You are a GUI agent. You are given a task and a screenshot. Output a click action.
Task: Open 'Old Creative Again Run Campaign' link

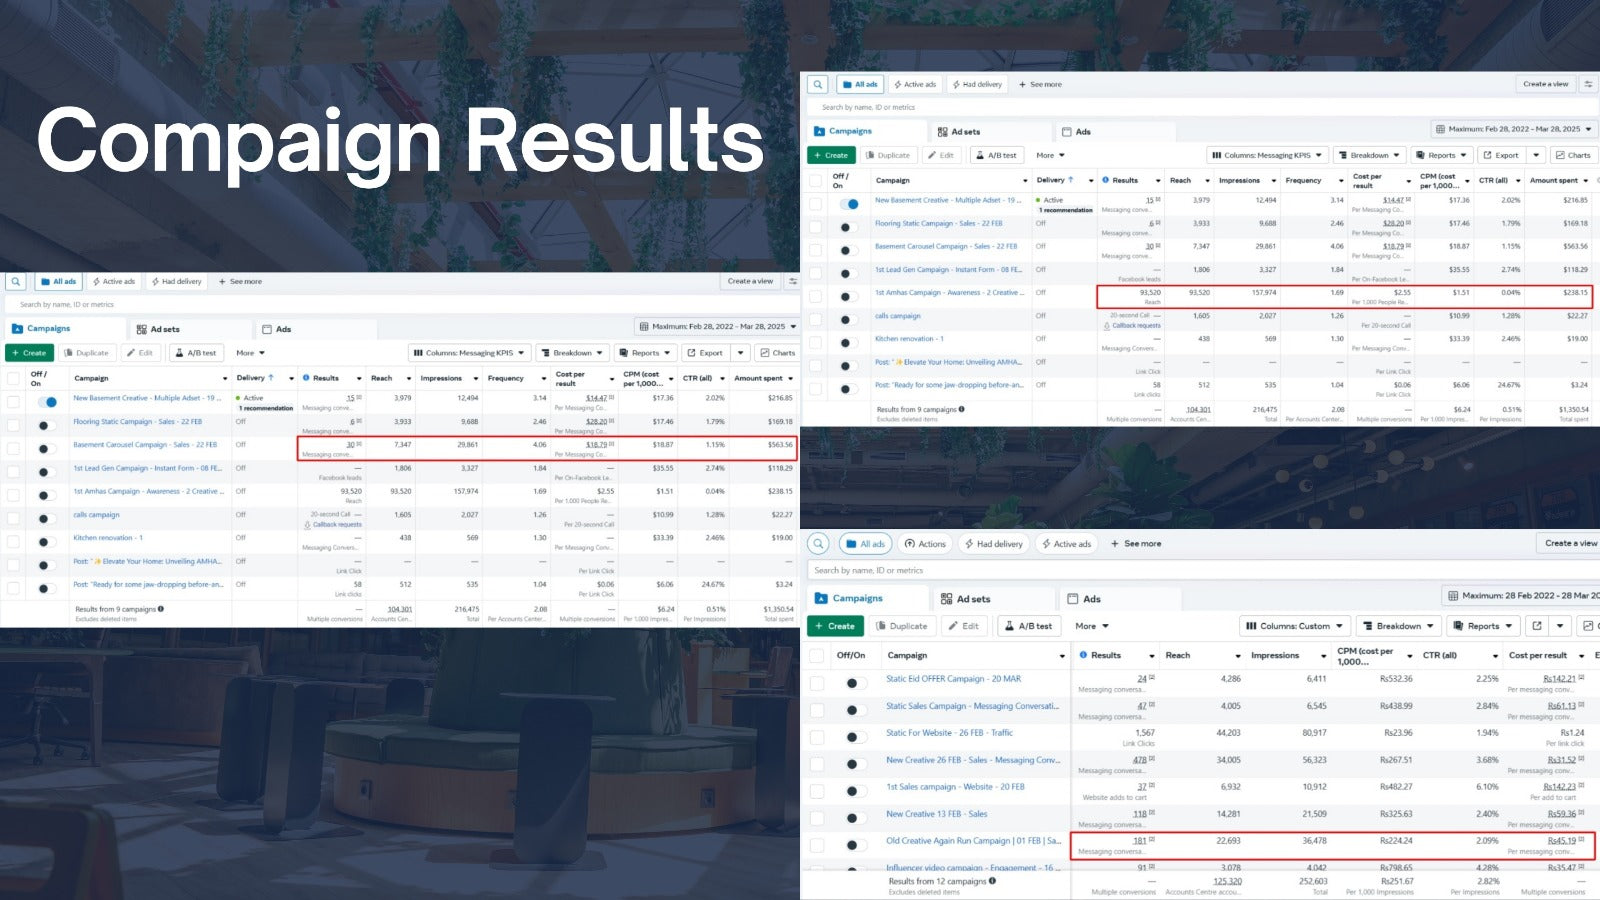point(973,841)
